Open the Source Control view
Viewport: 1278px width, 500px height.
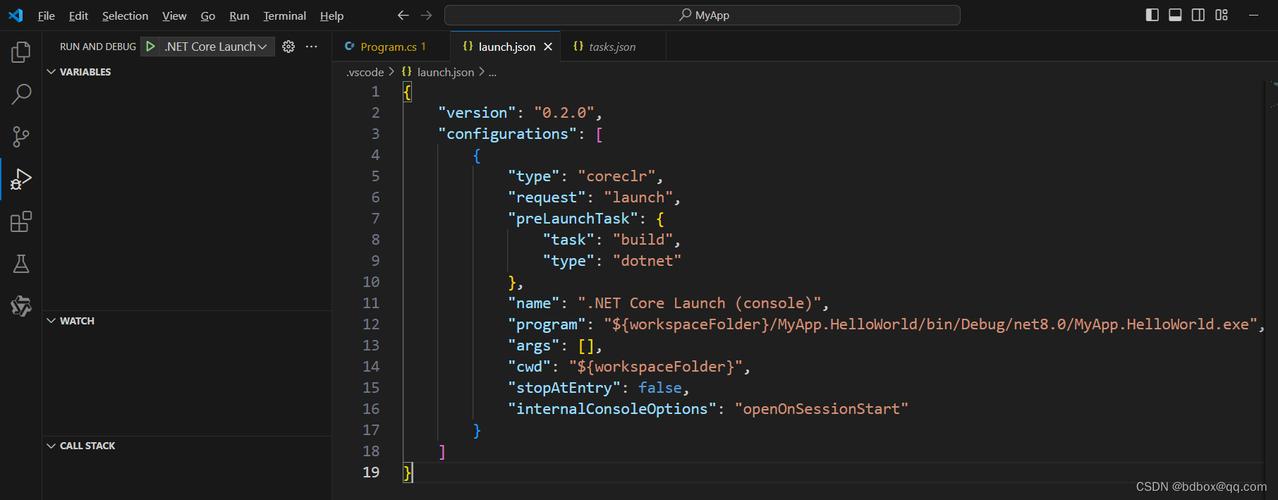tap(21, 137)
